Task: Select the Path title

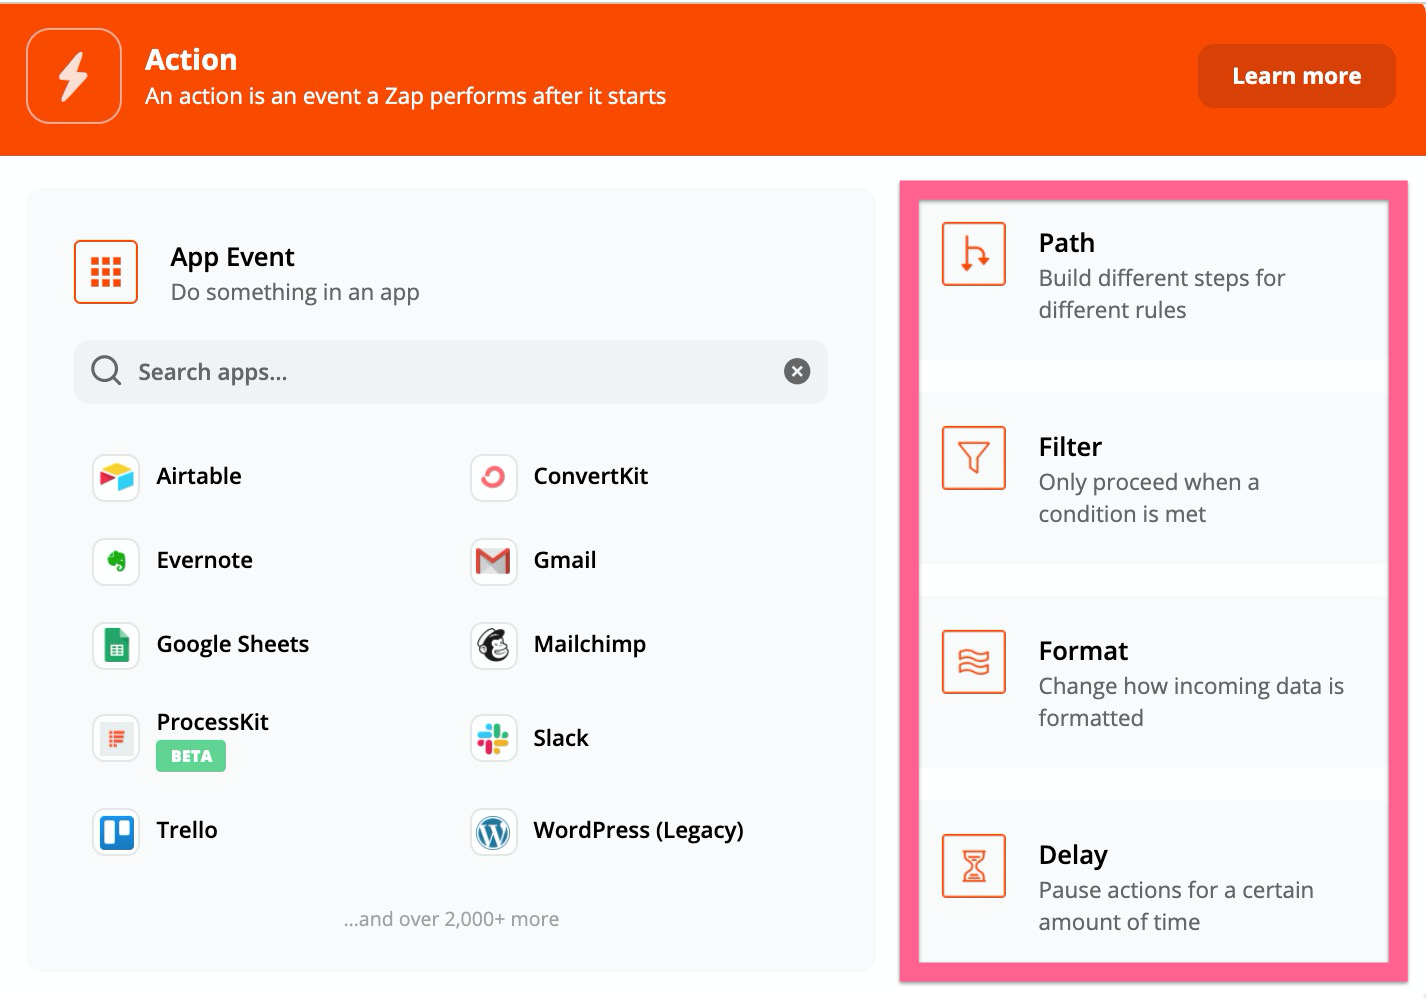Action: [x=1067, y=243]
